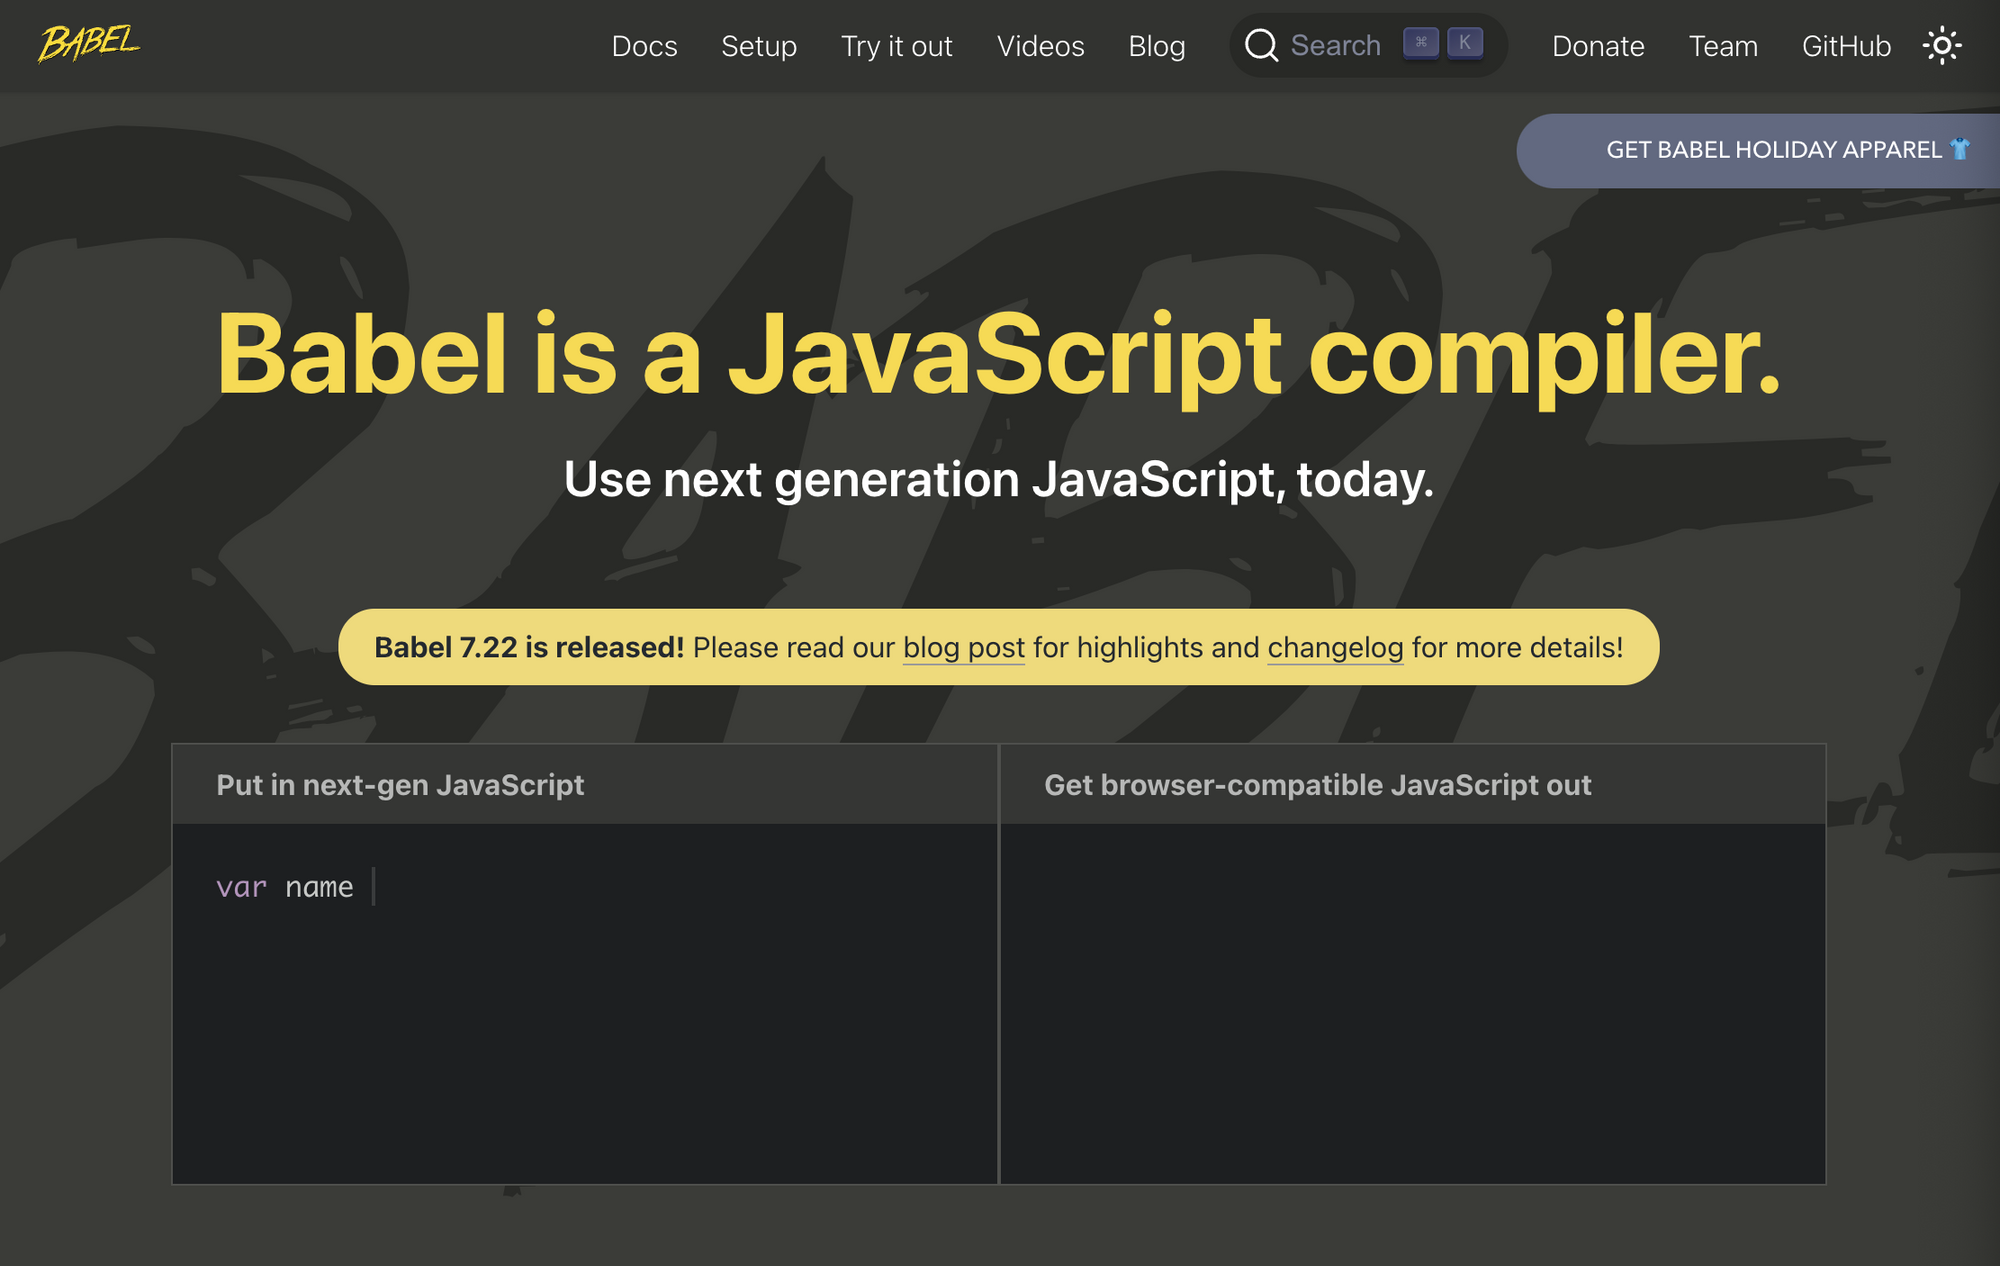This screenshot has width=2000, height=1266.
Task: Open the Try it out page
Action: (x=896, y=46)
